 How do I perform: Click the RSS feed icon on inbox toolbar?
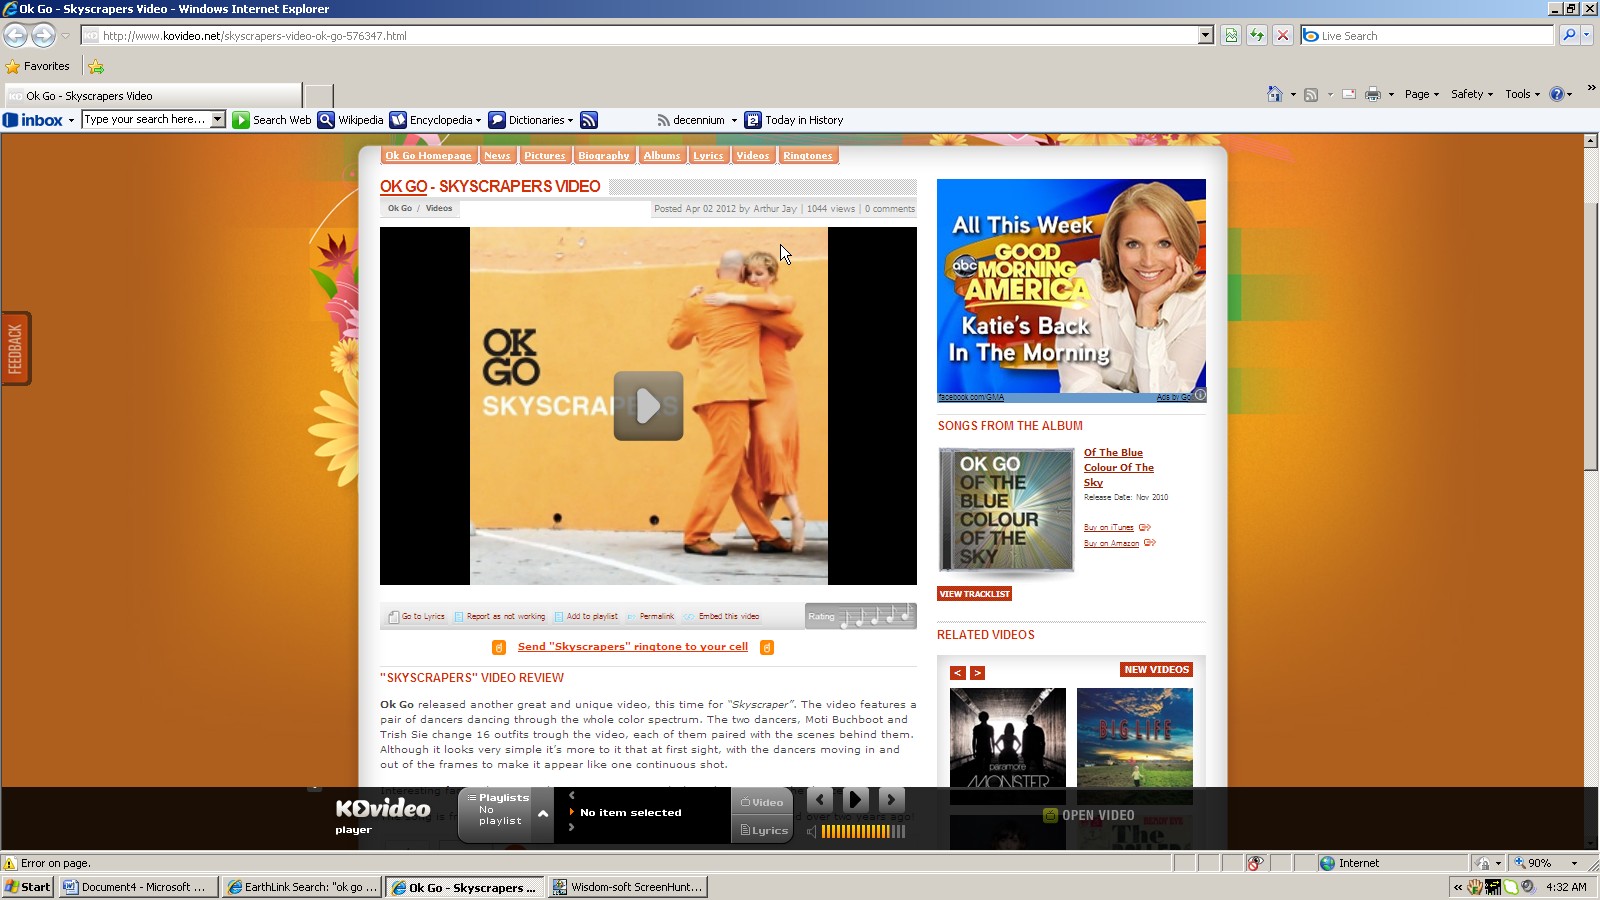(x=589, y=120)
